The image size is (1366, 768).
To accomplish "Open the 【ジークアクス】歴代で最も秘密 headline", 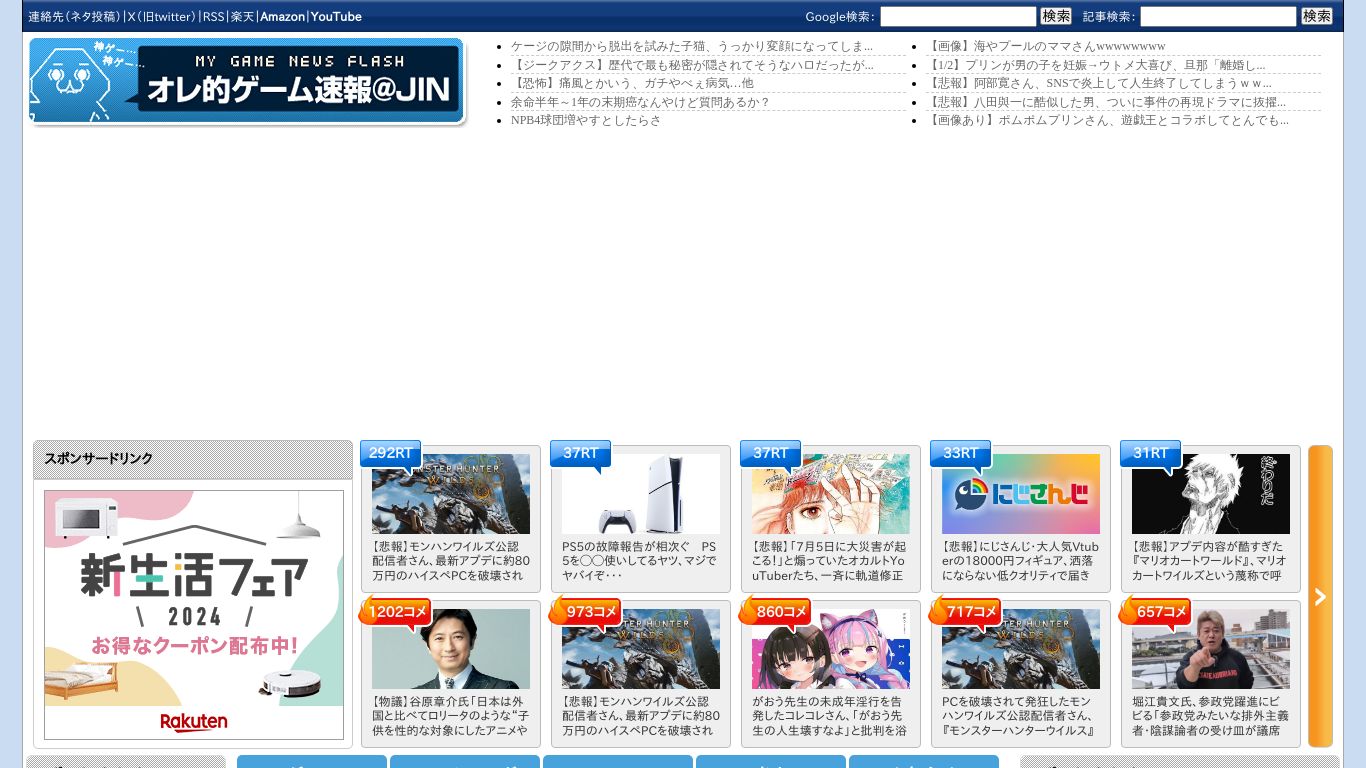I will (692, 65).
